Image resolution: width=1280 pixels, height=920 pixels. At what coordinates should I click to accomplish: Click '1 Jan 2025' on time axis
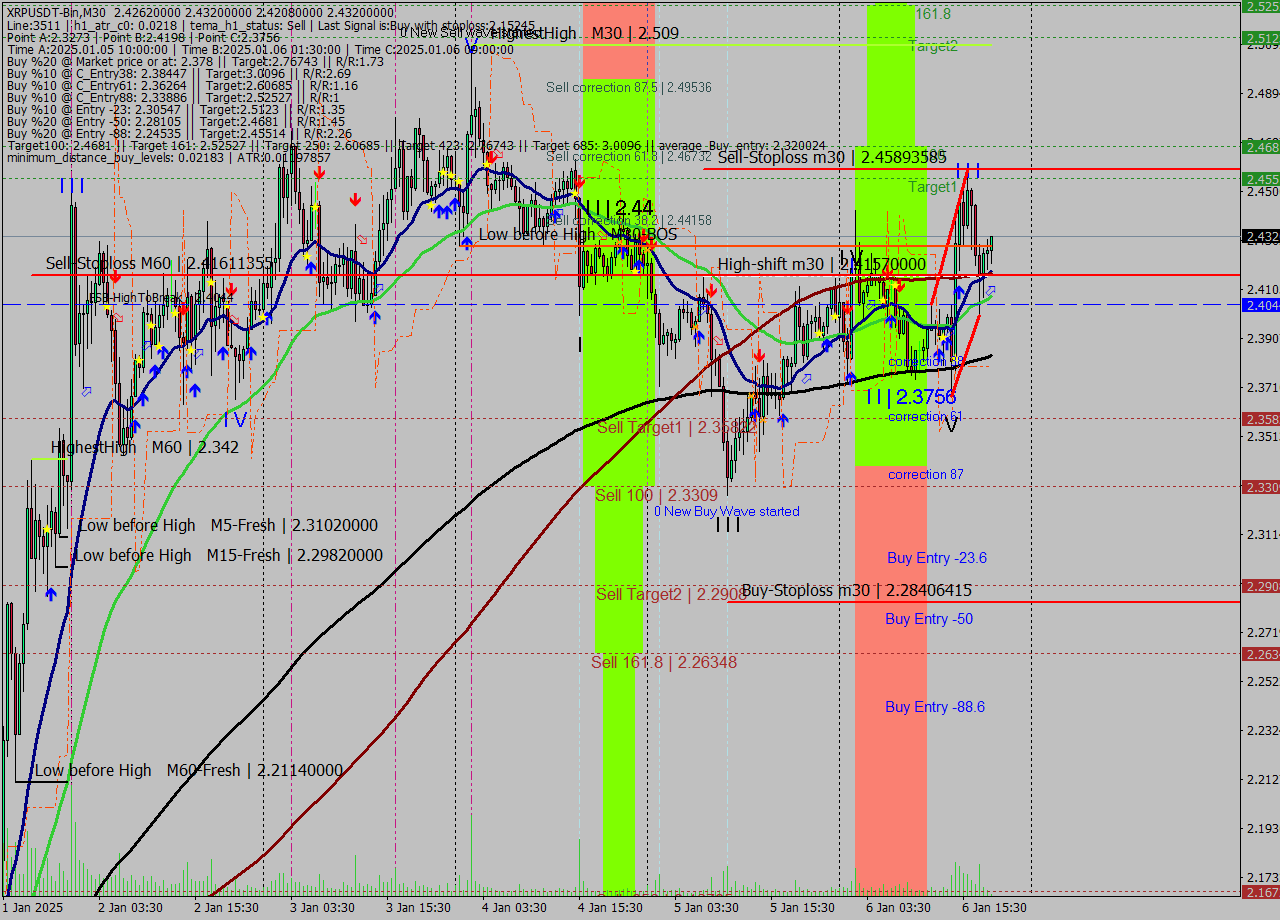(32, 908)
